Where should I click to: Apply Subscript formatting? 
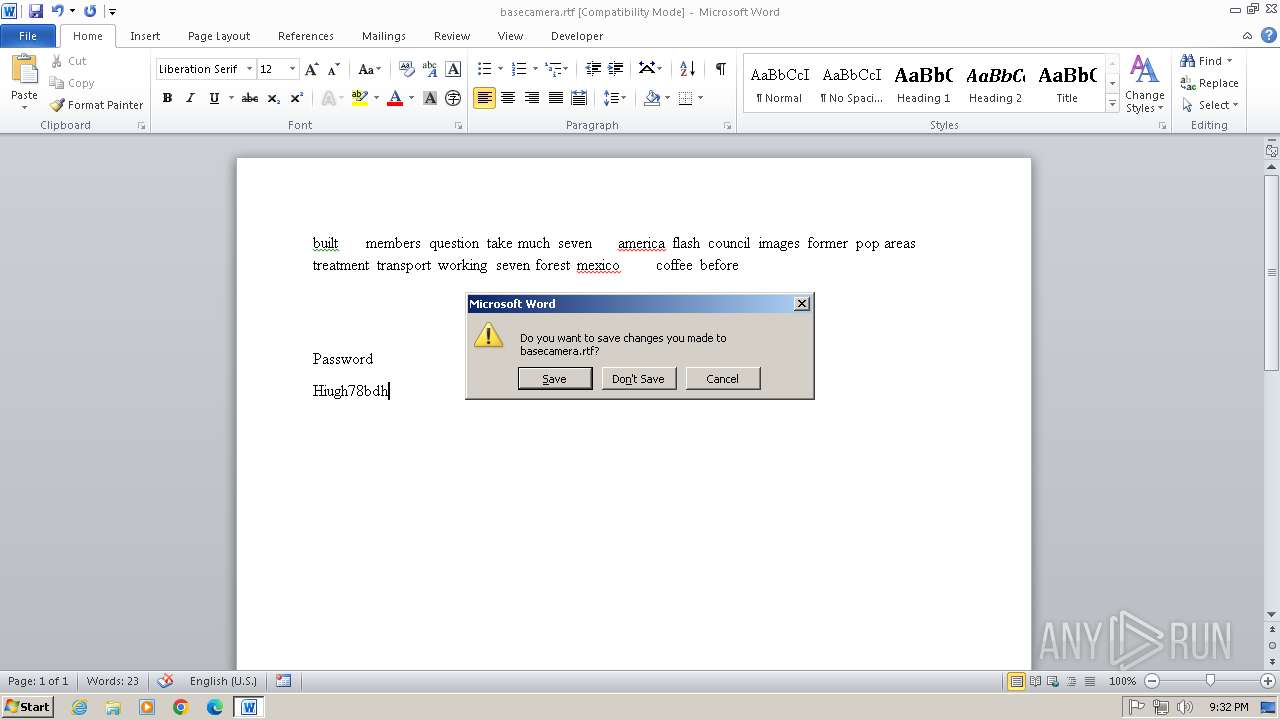point(274,98)
